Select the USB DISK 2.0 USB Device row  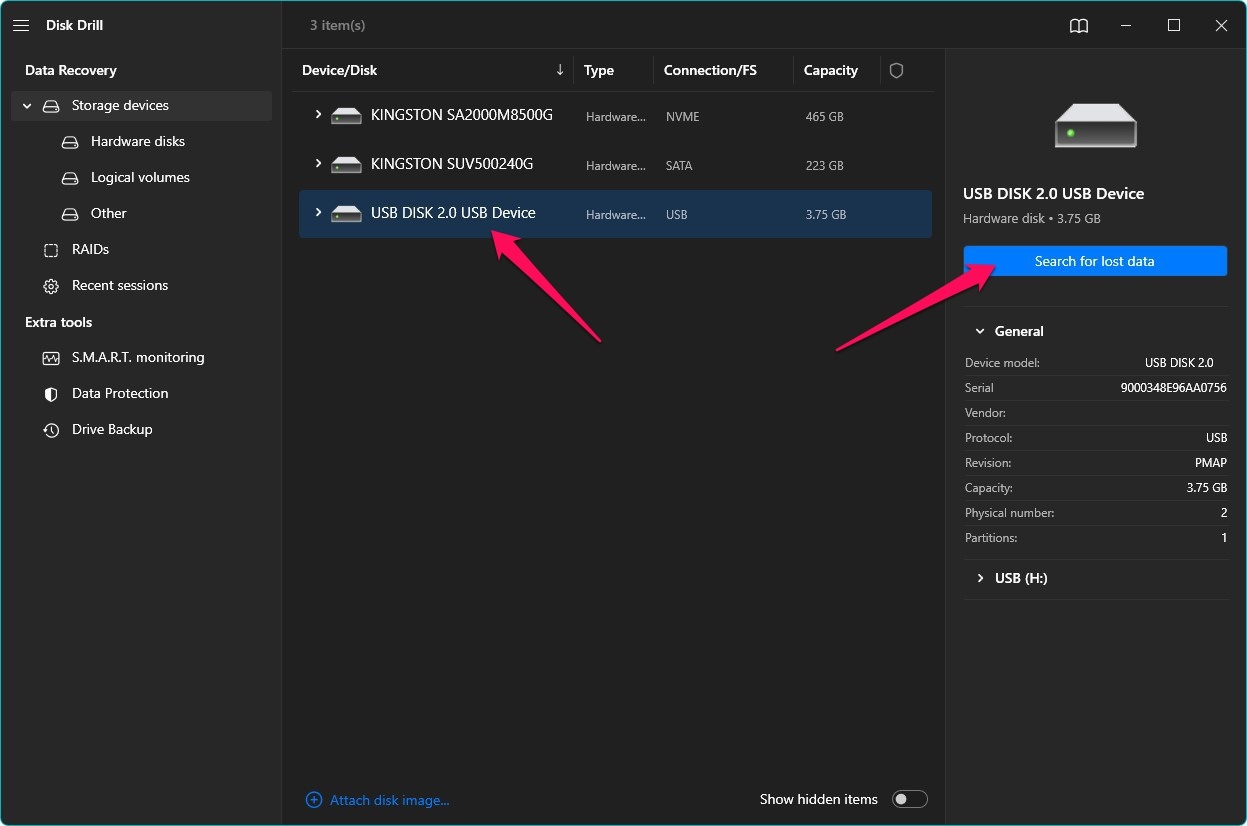click(453, 213)
